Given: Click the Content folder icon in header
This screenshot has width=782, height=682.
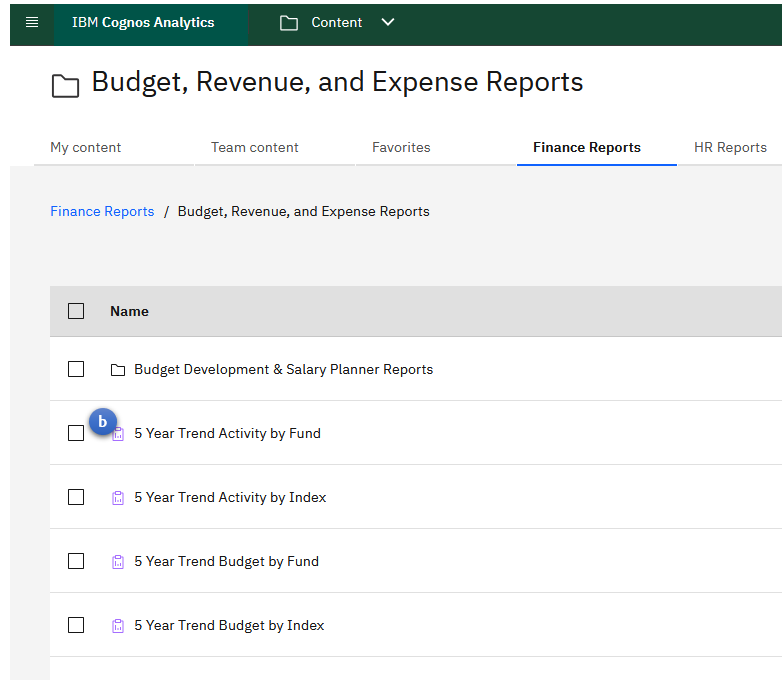Looking at the screenshot, I should (x=289, y=23).
